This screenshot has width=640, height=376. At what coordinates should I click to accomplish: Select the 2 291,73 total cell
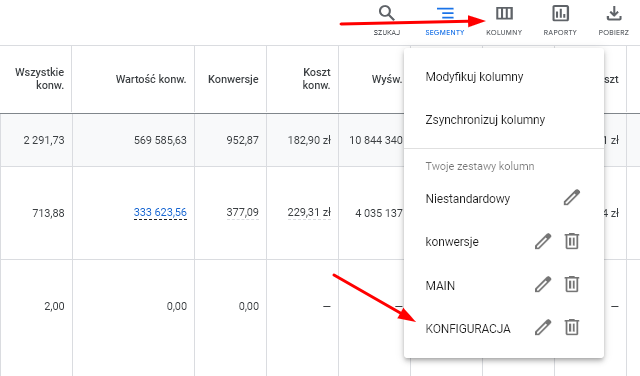(x=44, y=140)
